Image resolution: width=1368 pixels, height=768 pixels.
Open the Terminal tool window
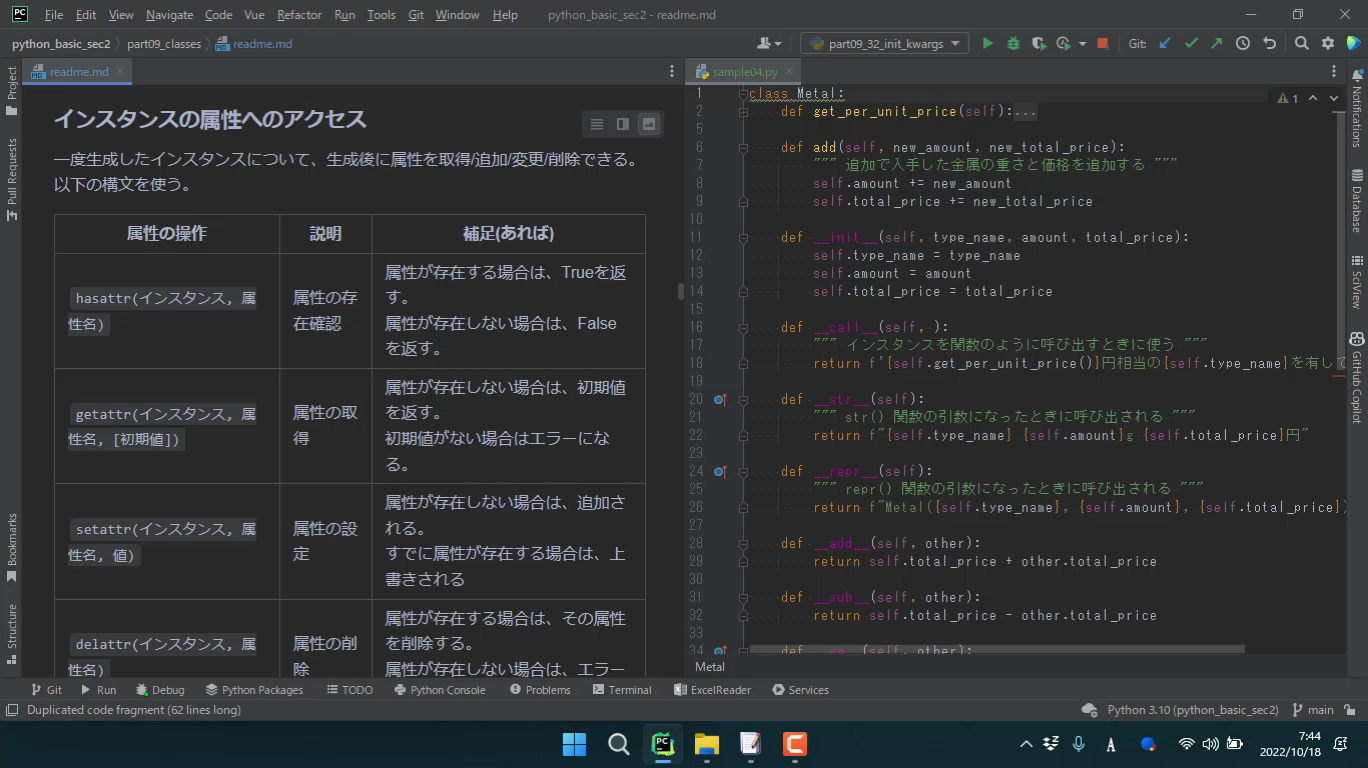[x=622, y=690]
